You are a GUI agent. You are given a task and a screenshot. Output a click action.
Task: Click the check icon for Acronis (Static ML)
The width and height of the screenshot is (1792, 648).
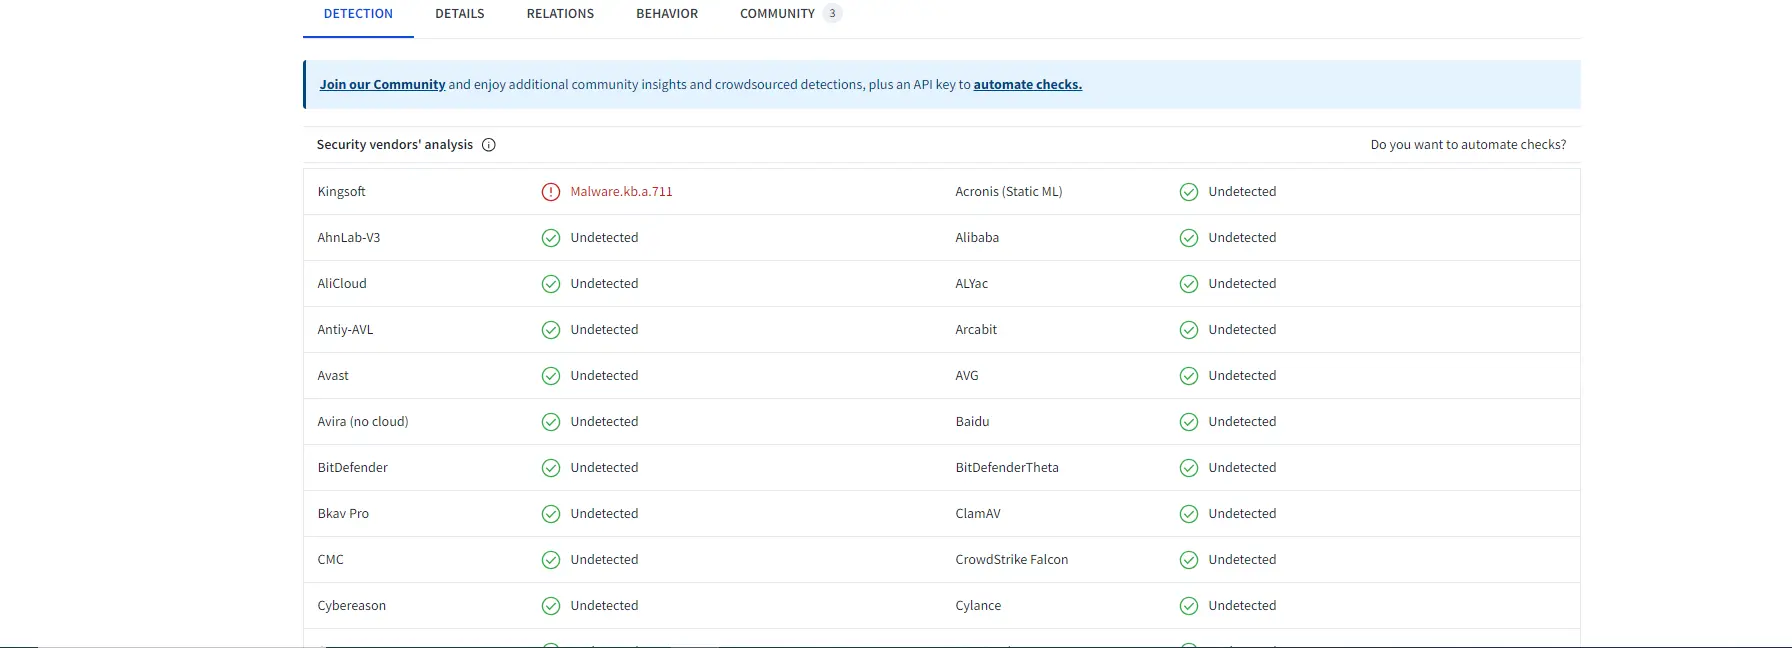(x=1189, y=192)
